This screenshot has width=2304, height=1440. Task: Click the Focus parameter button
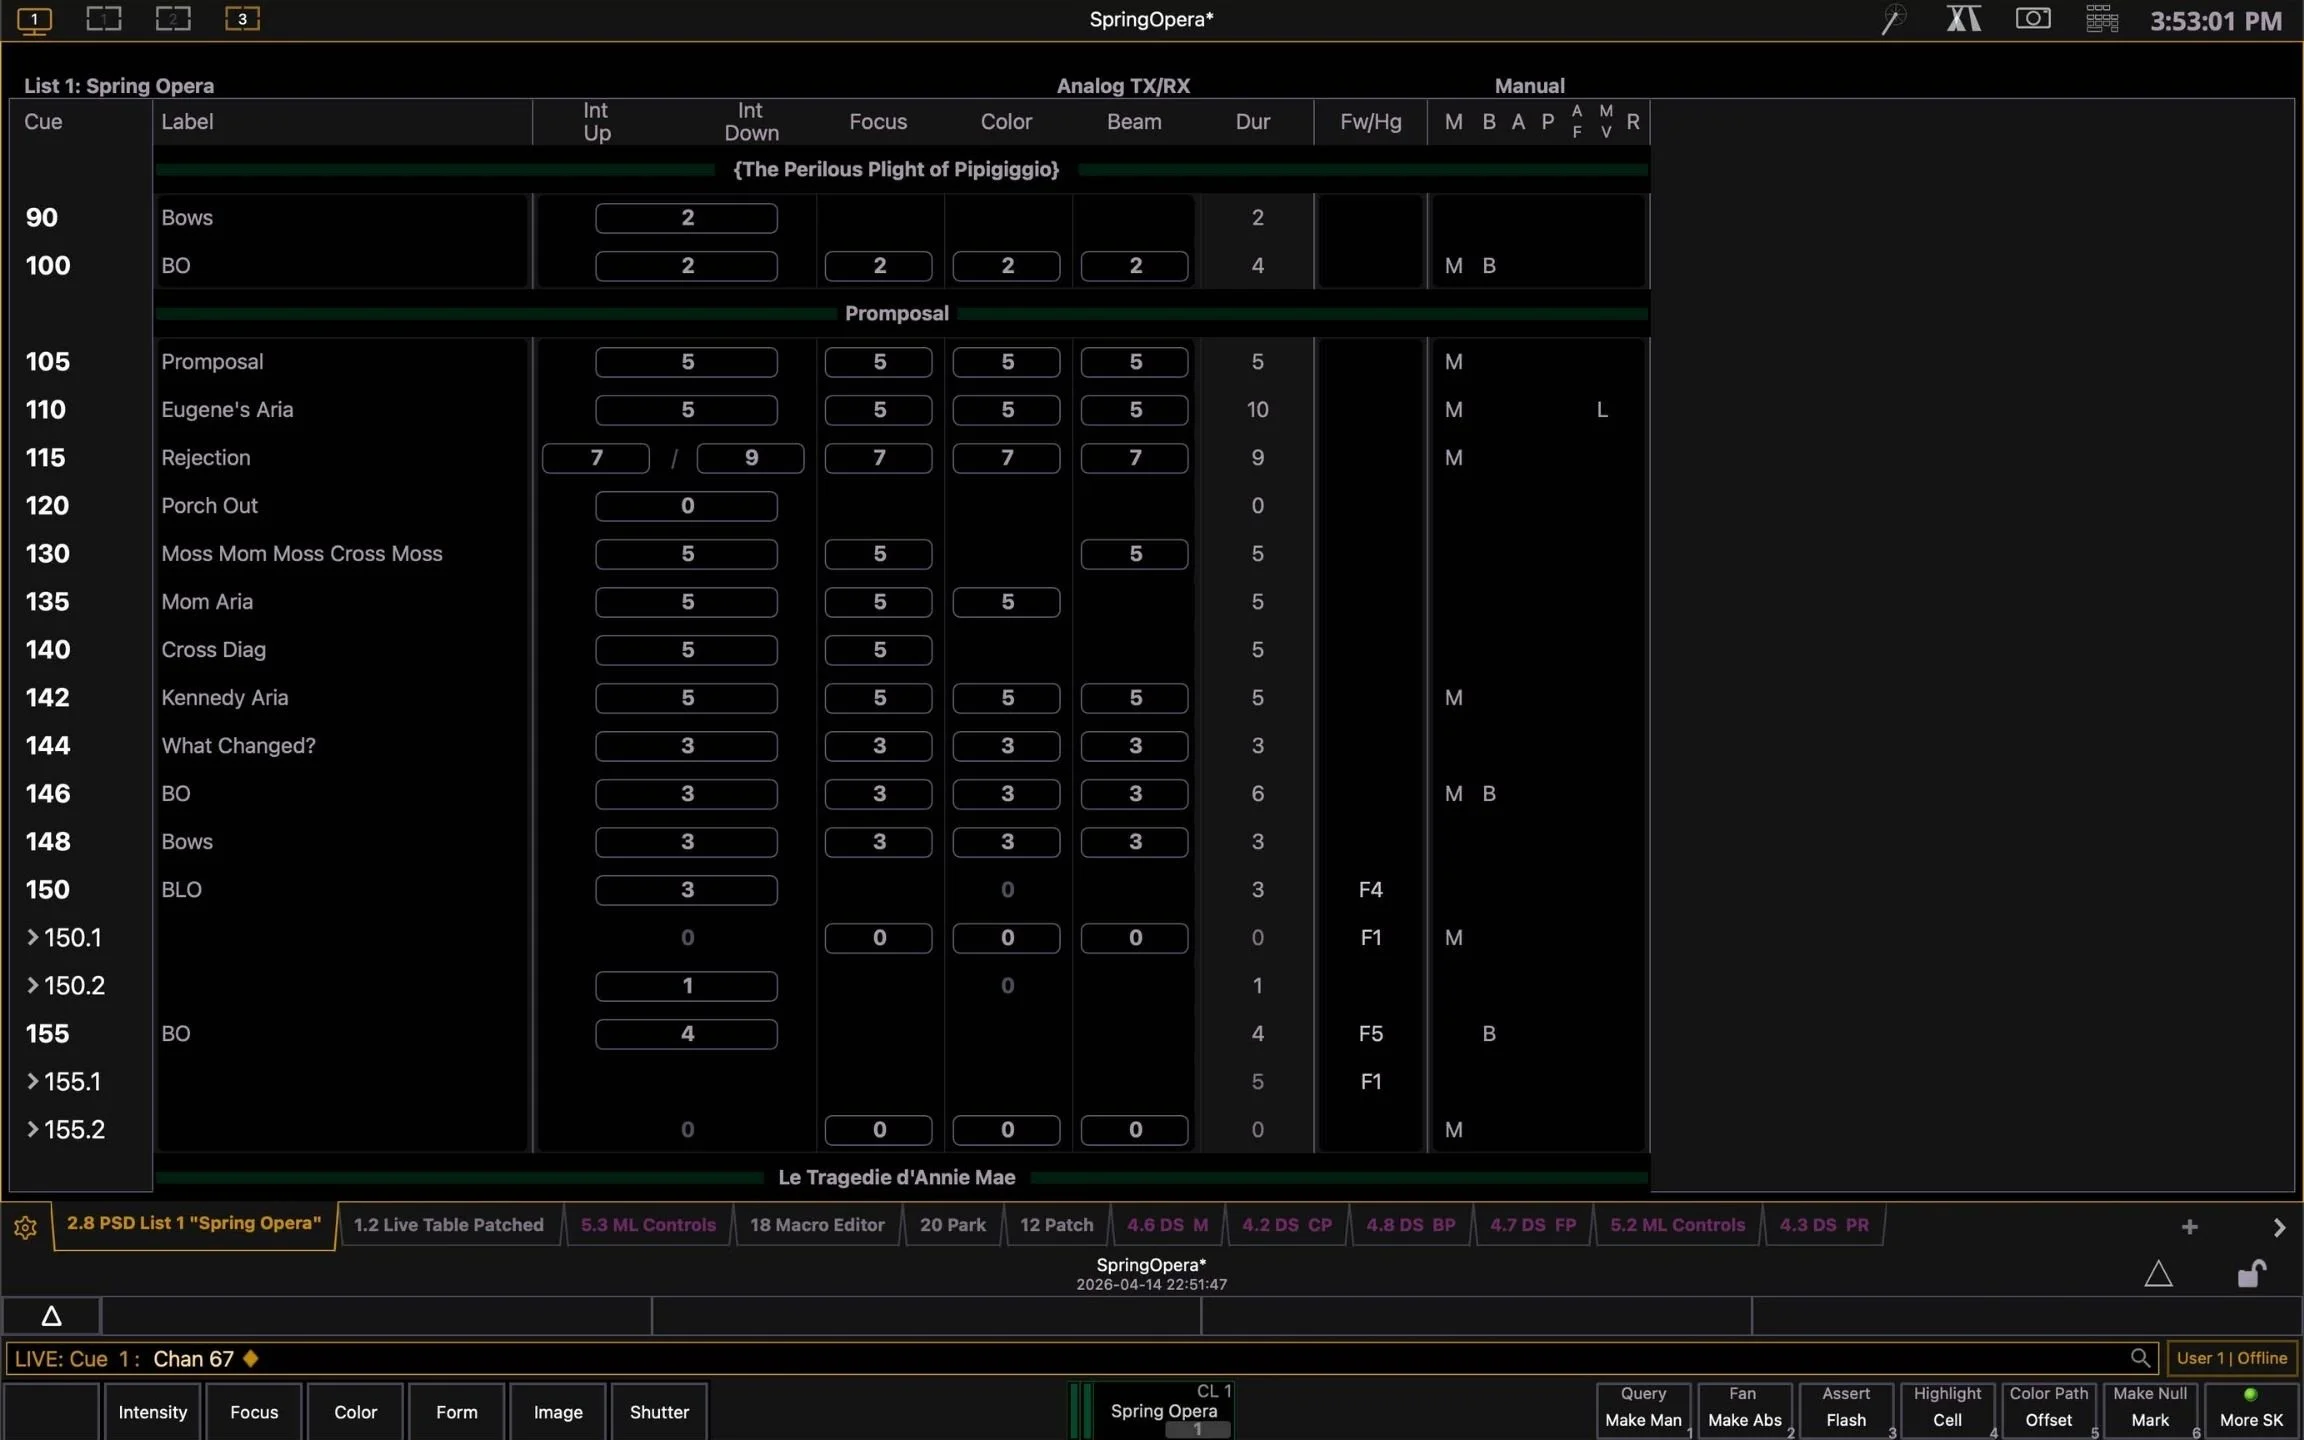click(254, 1411)
